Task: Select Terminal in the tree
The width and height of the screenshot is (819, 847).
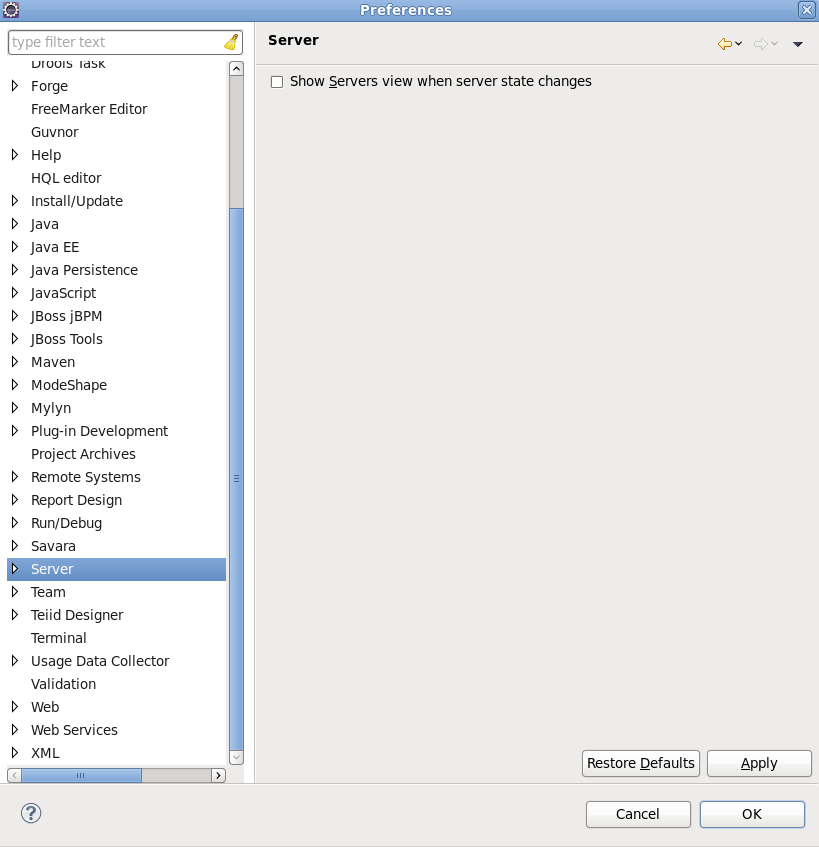Action: [x=58, y=638]
